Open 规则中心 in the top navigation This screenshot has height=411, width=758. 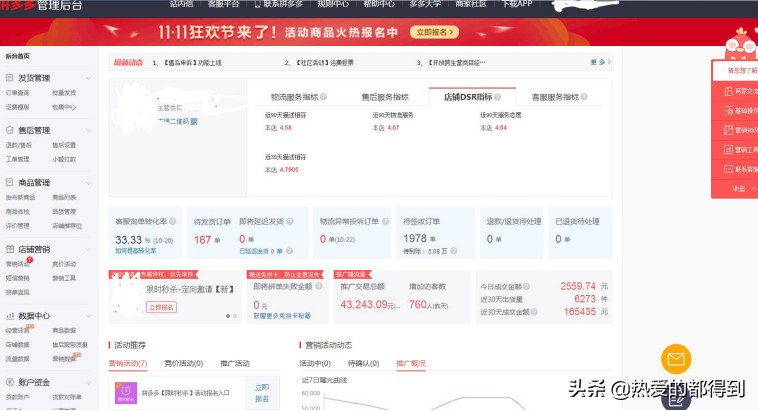point(333,4)
